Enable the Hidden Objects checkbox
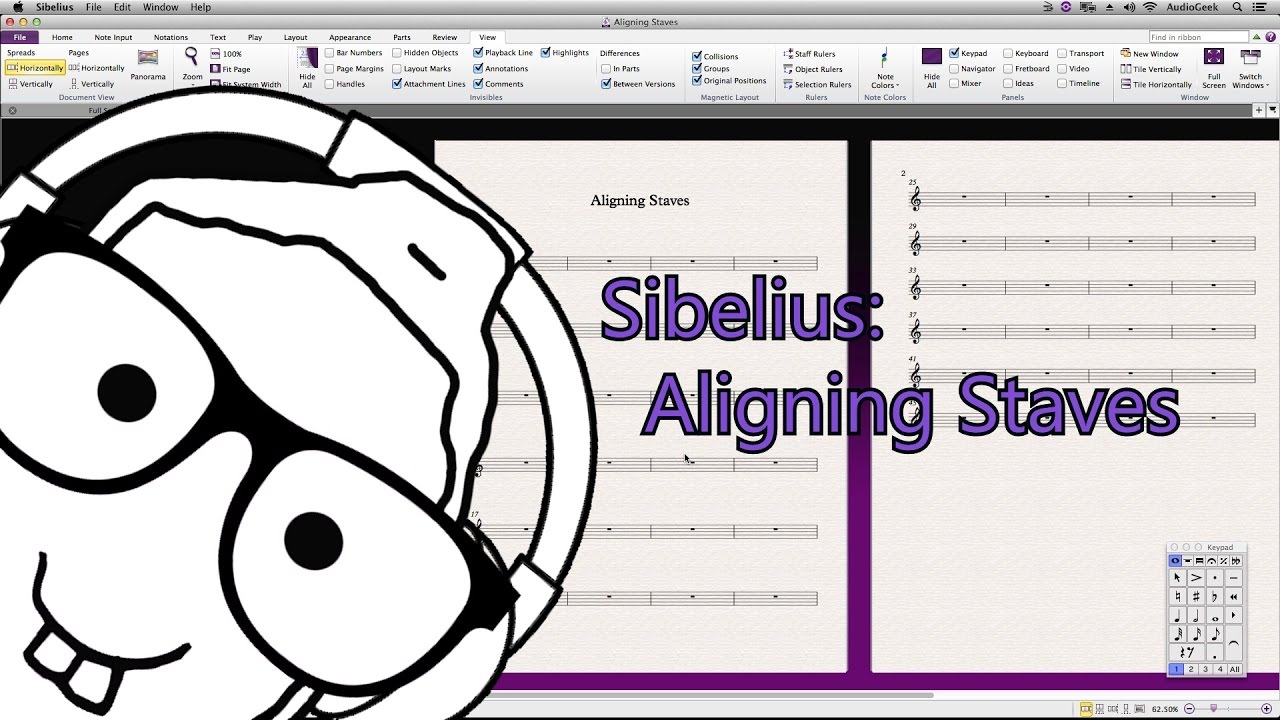Viewport: 1280px width, 720px height. pyautogui.click(x=397, y=53)
